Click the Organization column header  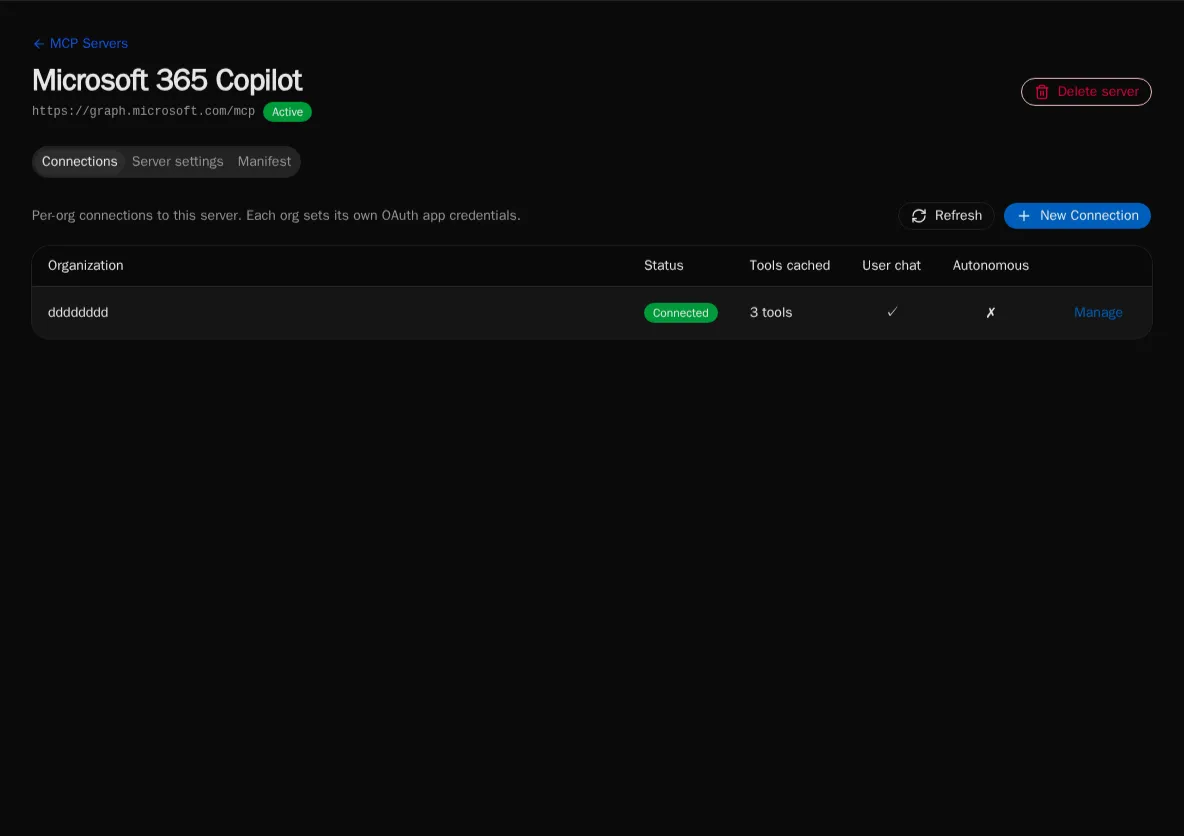tap(85, 266)
